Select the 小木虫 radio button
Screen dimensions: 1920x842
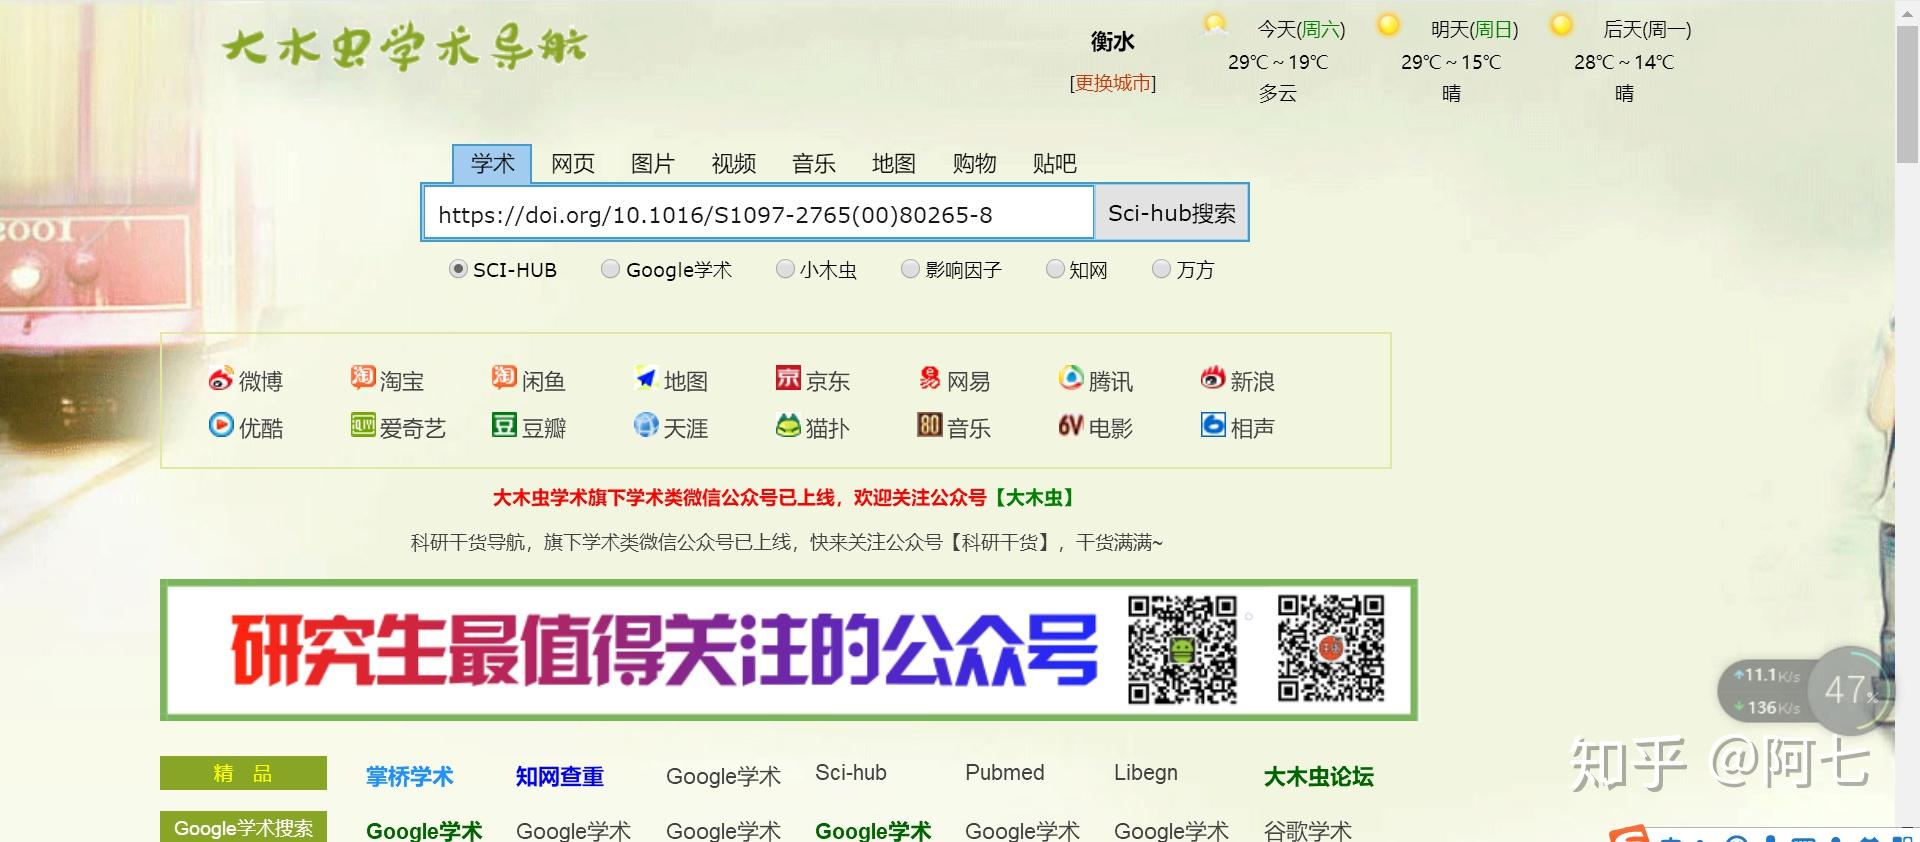(785, 269)
